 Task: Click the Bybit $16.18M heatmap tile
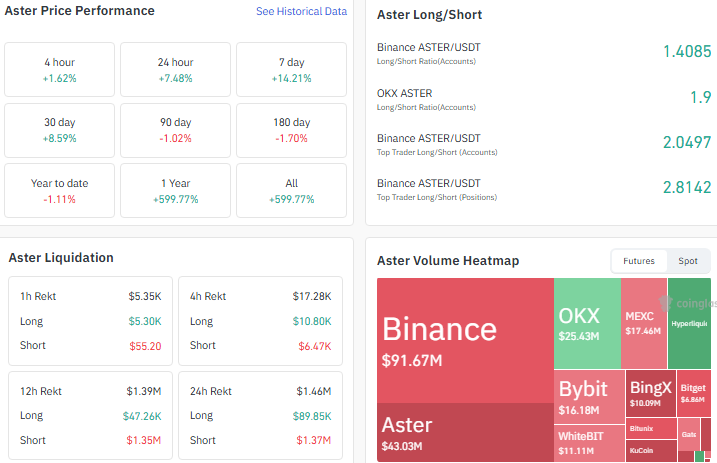[x=589, y=397]
